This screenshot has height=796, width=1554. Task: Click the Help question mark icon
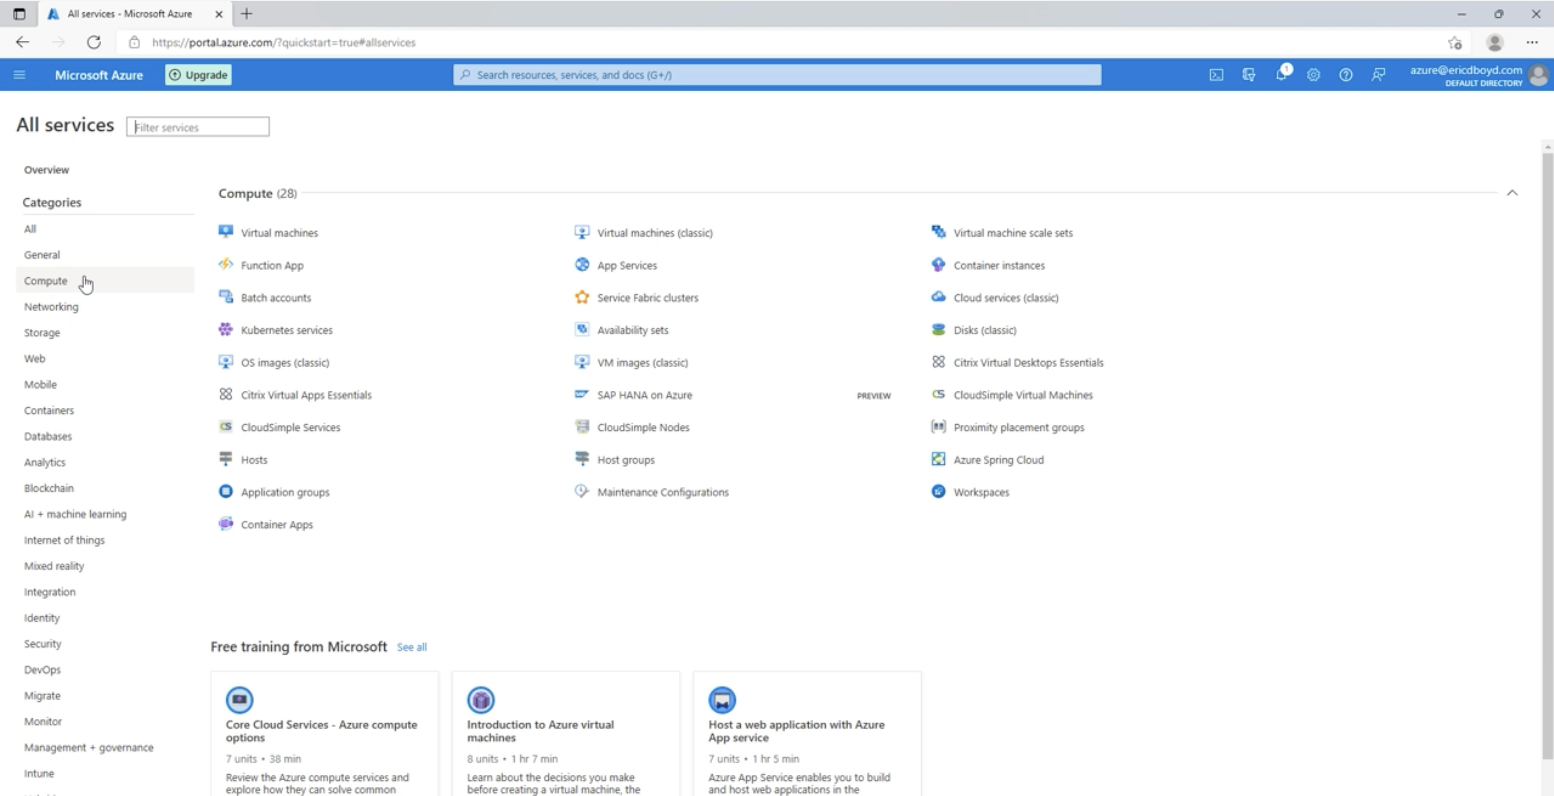[1346, 75]
